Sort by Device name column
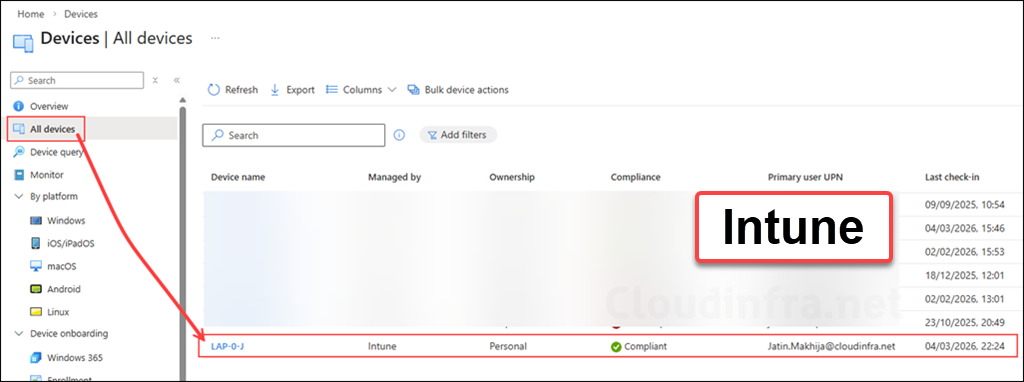Screen dimensions: 1024x382 (x=238, y=177)
